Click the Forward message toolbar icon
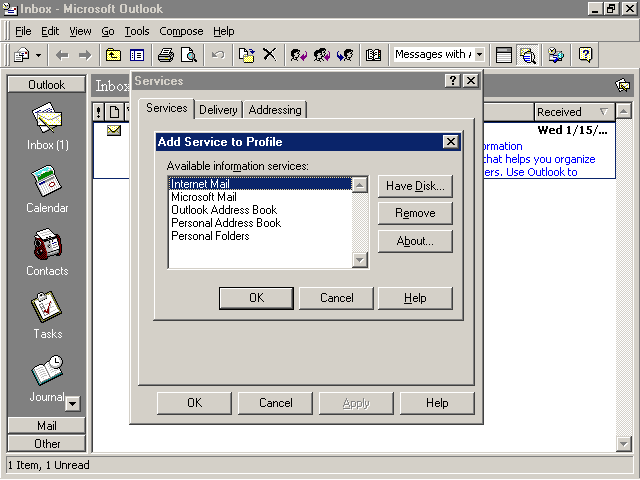The height and width of the screenshot is (480, 640). pos(345,55)
